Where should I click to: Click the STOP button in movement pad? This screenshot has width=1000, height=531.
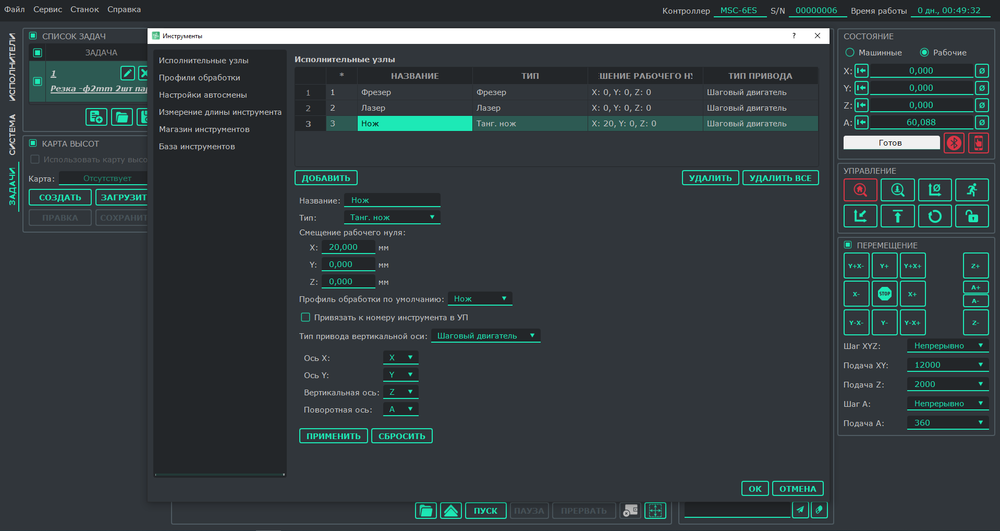point(884,294)
